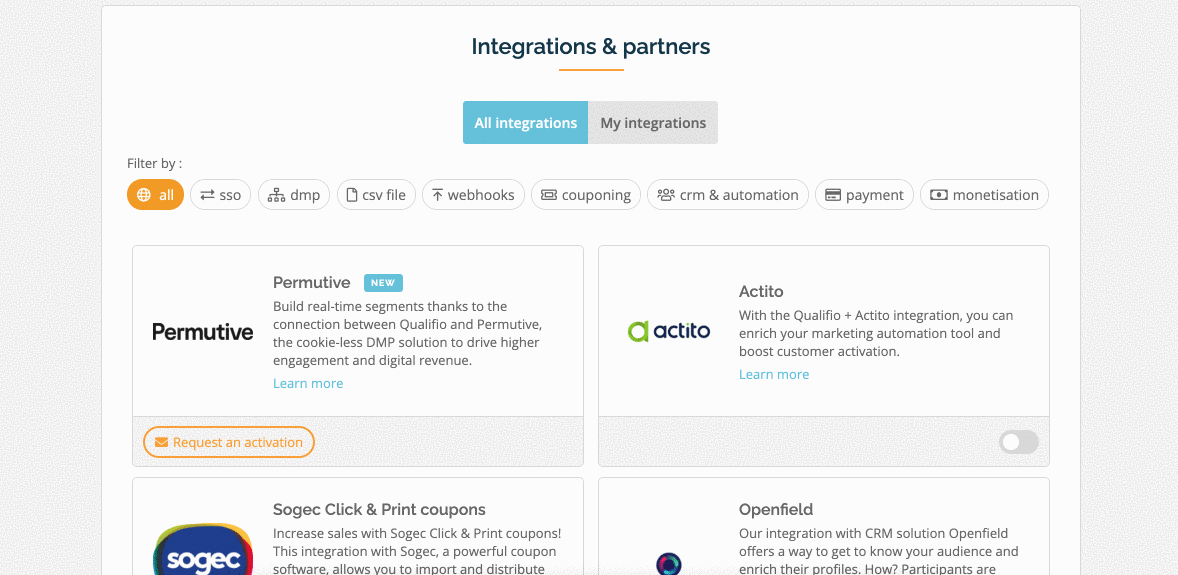Filter by crm & automation

pos(727,195)
